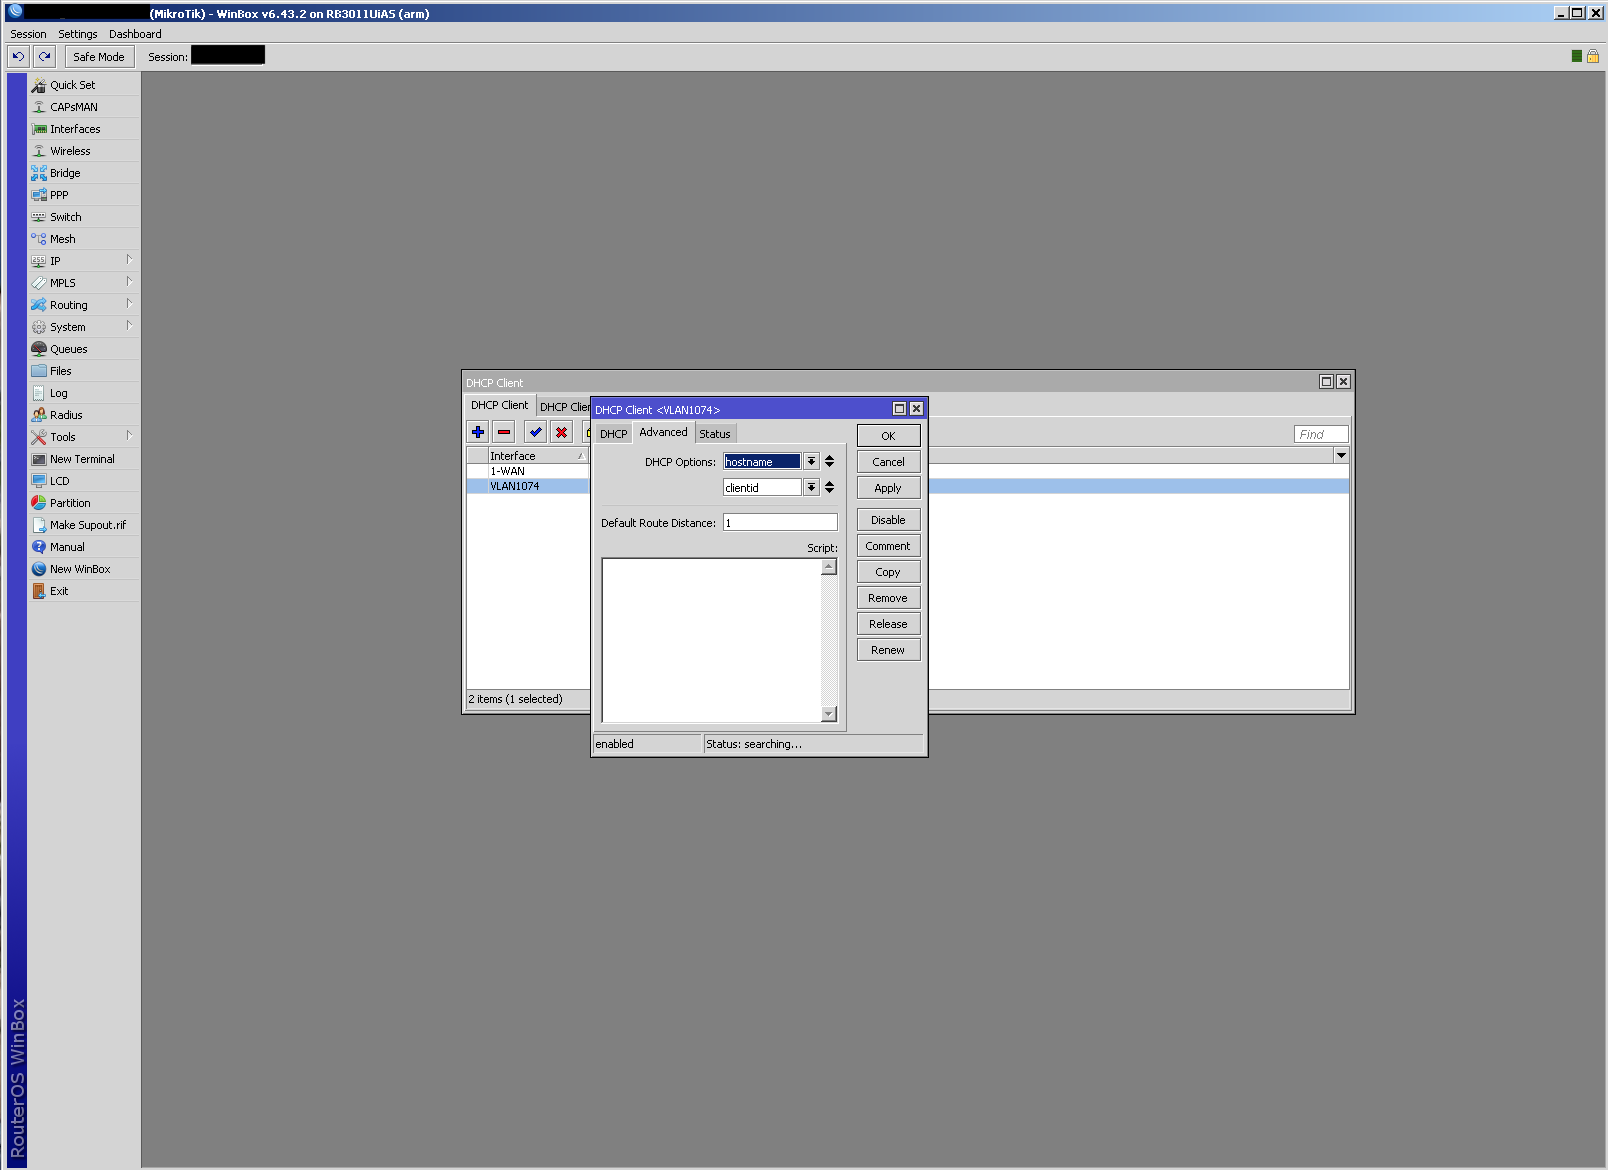Open the clientid DHCP option dropdown

[811, 488]
